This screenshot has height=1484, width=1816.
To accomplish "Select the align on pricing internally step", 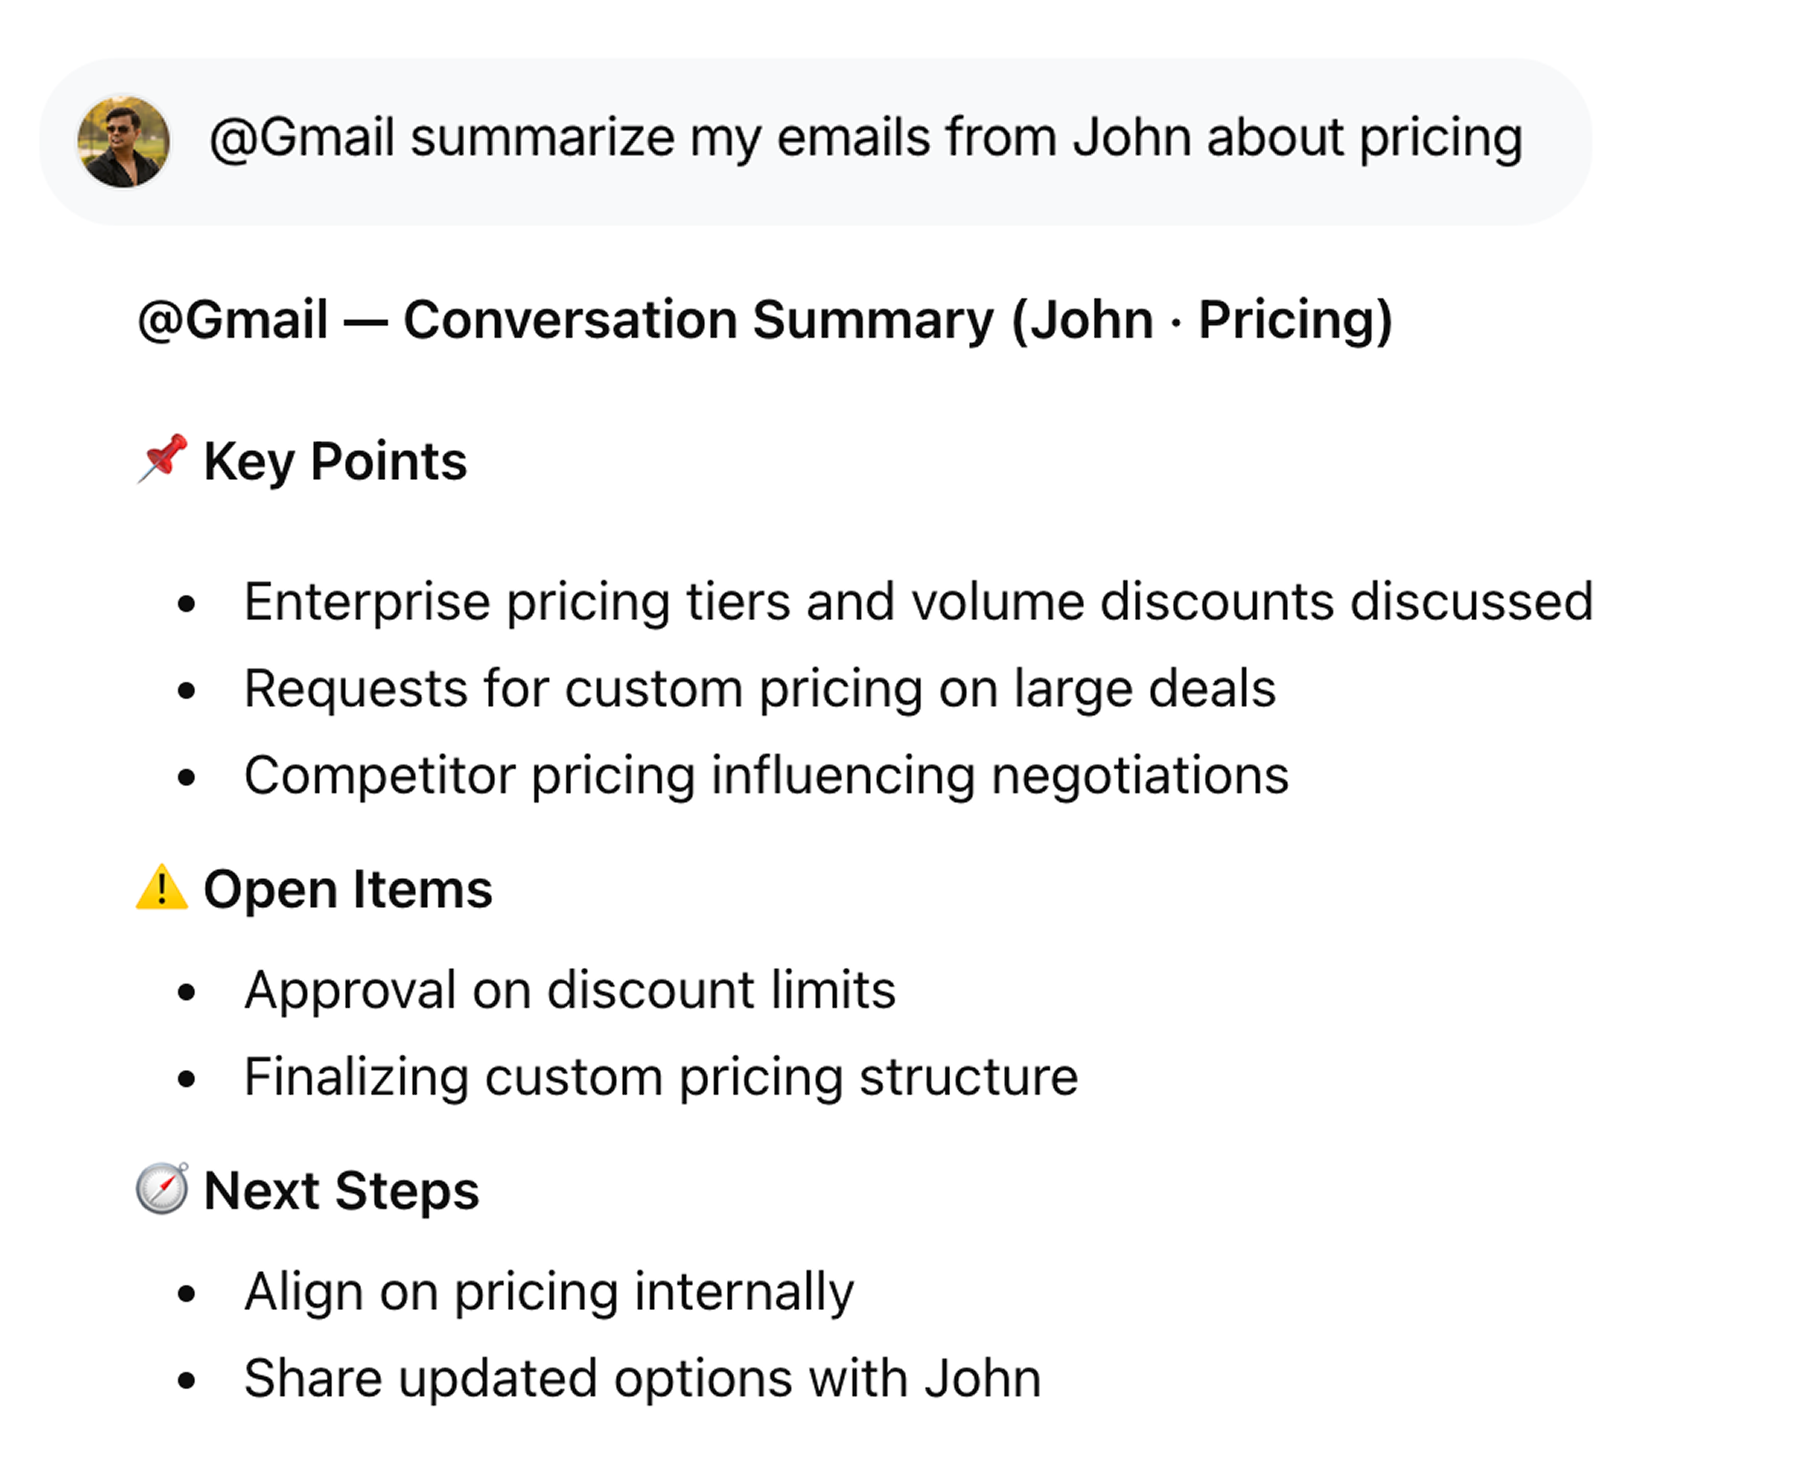I will 549,1290.
